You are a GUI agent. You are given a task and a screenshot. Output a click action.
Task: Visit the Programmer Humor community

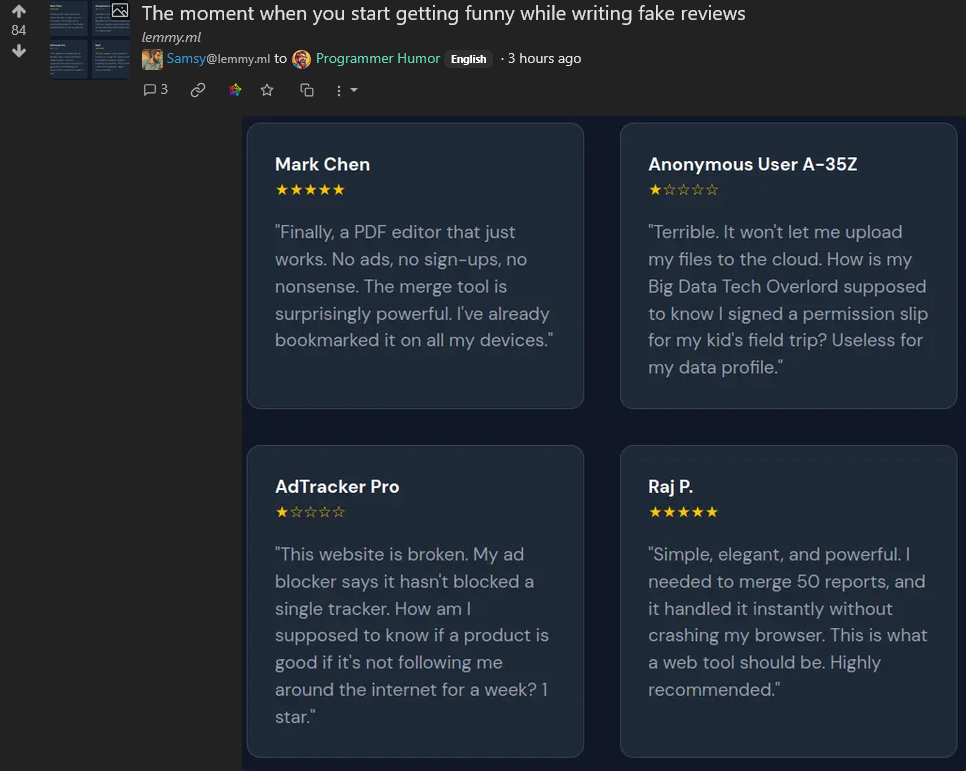(x=378, y=59)
